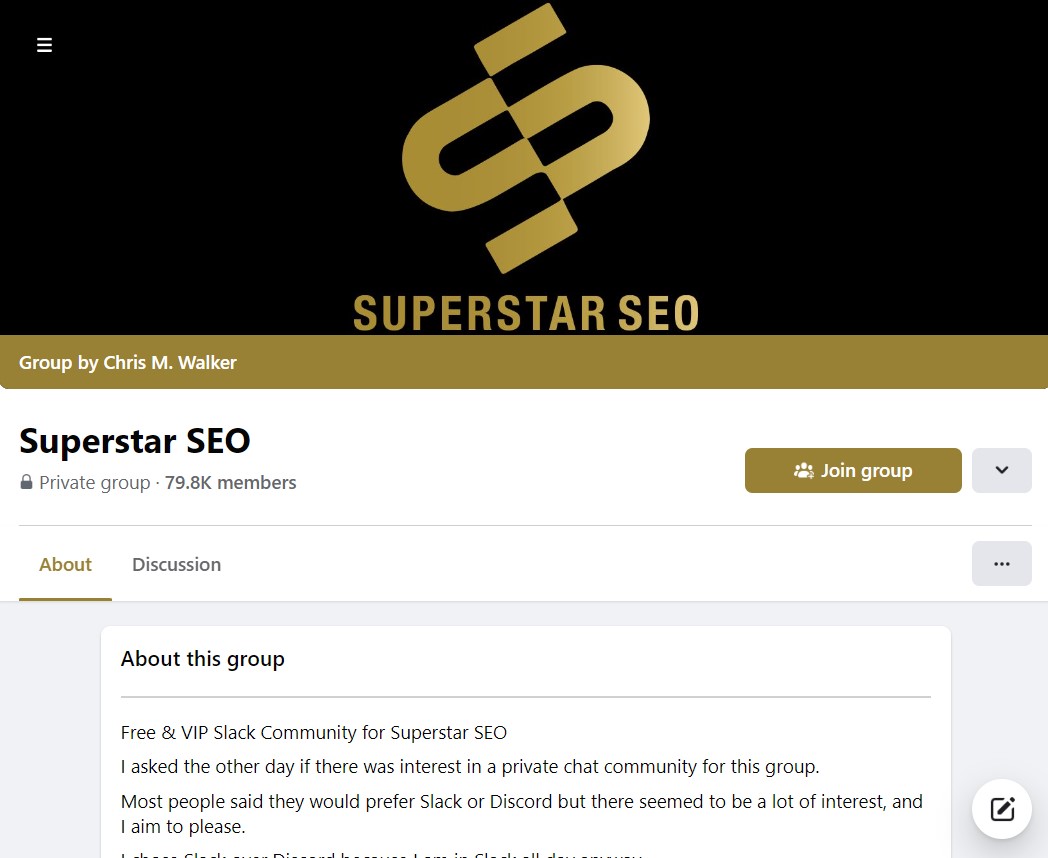Click the paragraph starting 'Most people said'

(x=522, y=813)
